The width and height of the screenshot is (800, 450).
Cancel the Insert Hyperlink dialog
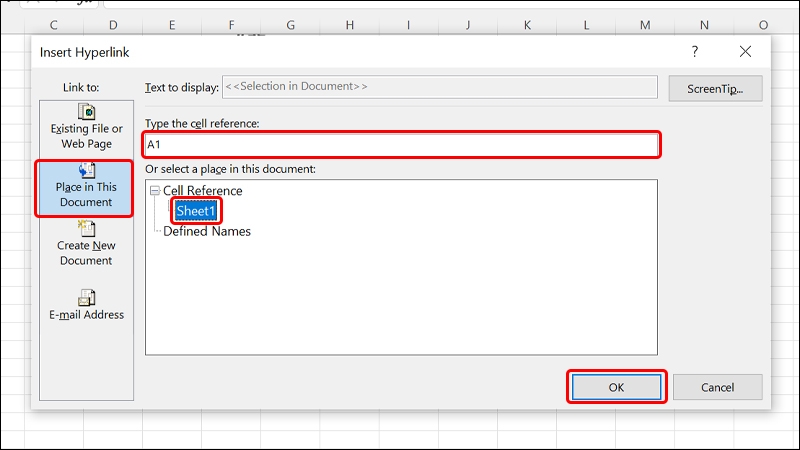coord(717,387)
